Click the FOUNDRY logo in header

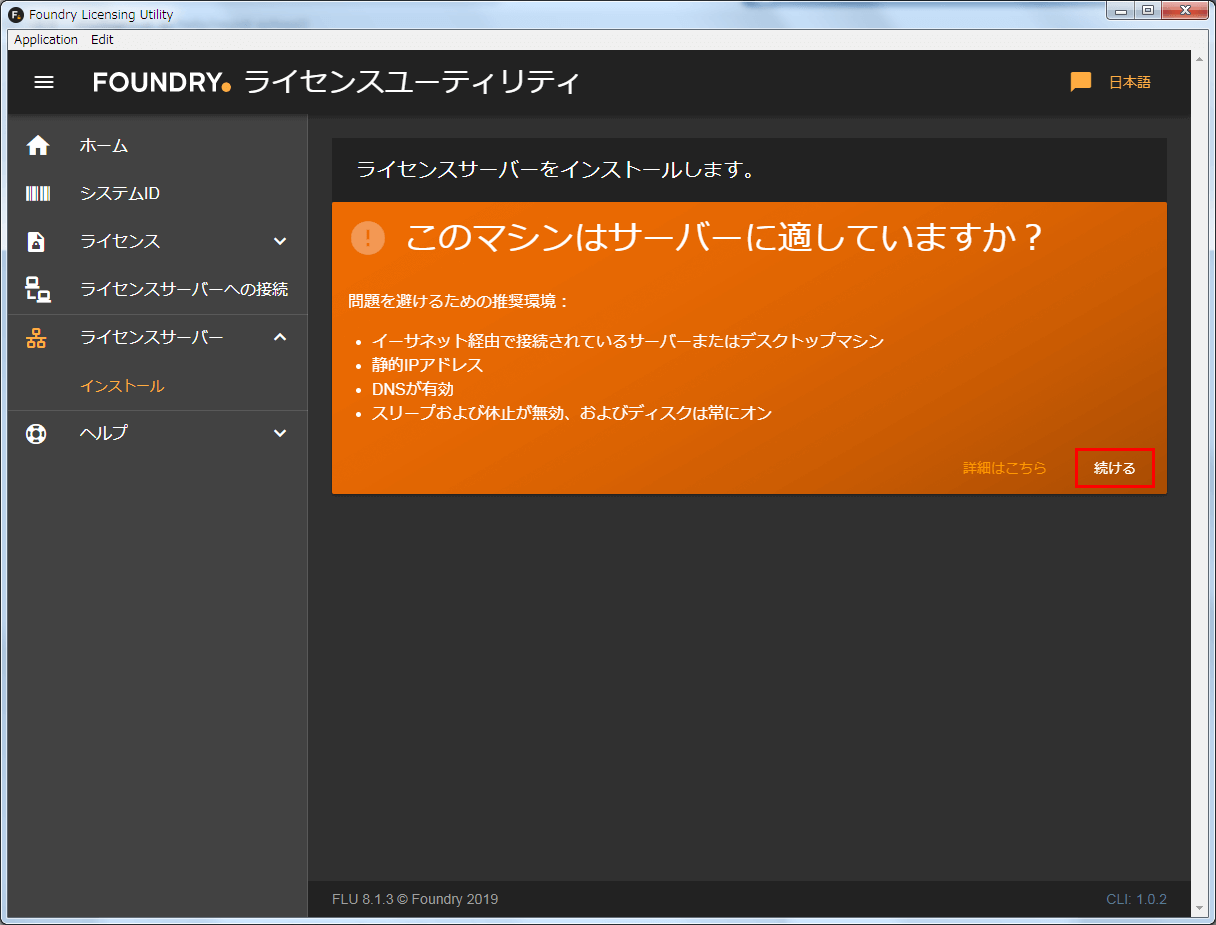tap(162, 82)
